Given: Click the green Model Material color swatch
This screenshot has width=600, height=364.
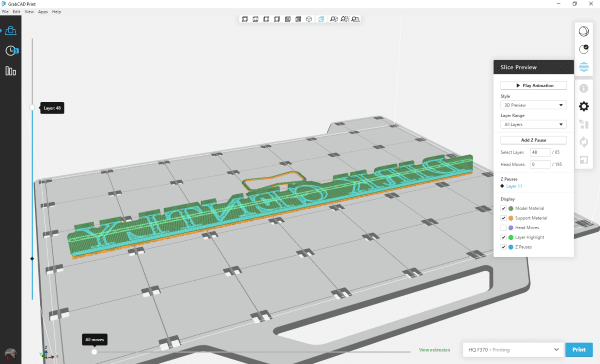Looking at the screenshot, I should point(511,208).
